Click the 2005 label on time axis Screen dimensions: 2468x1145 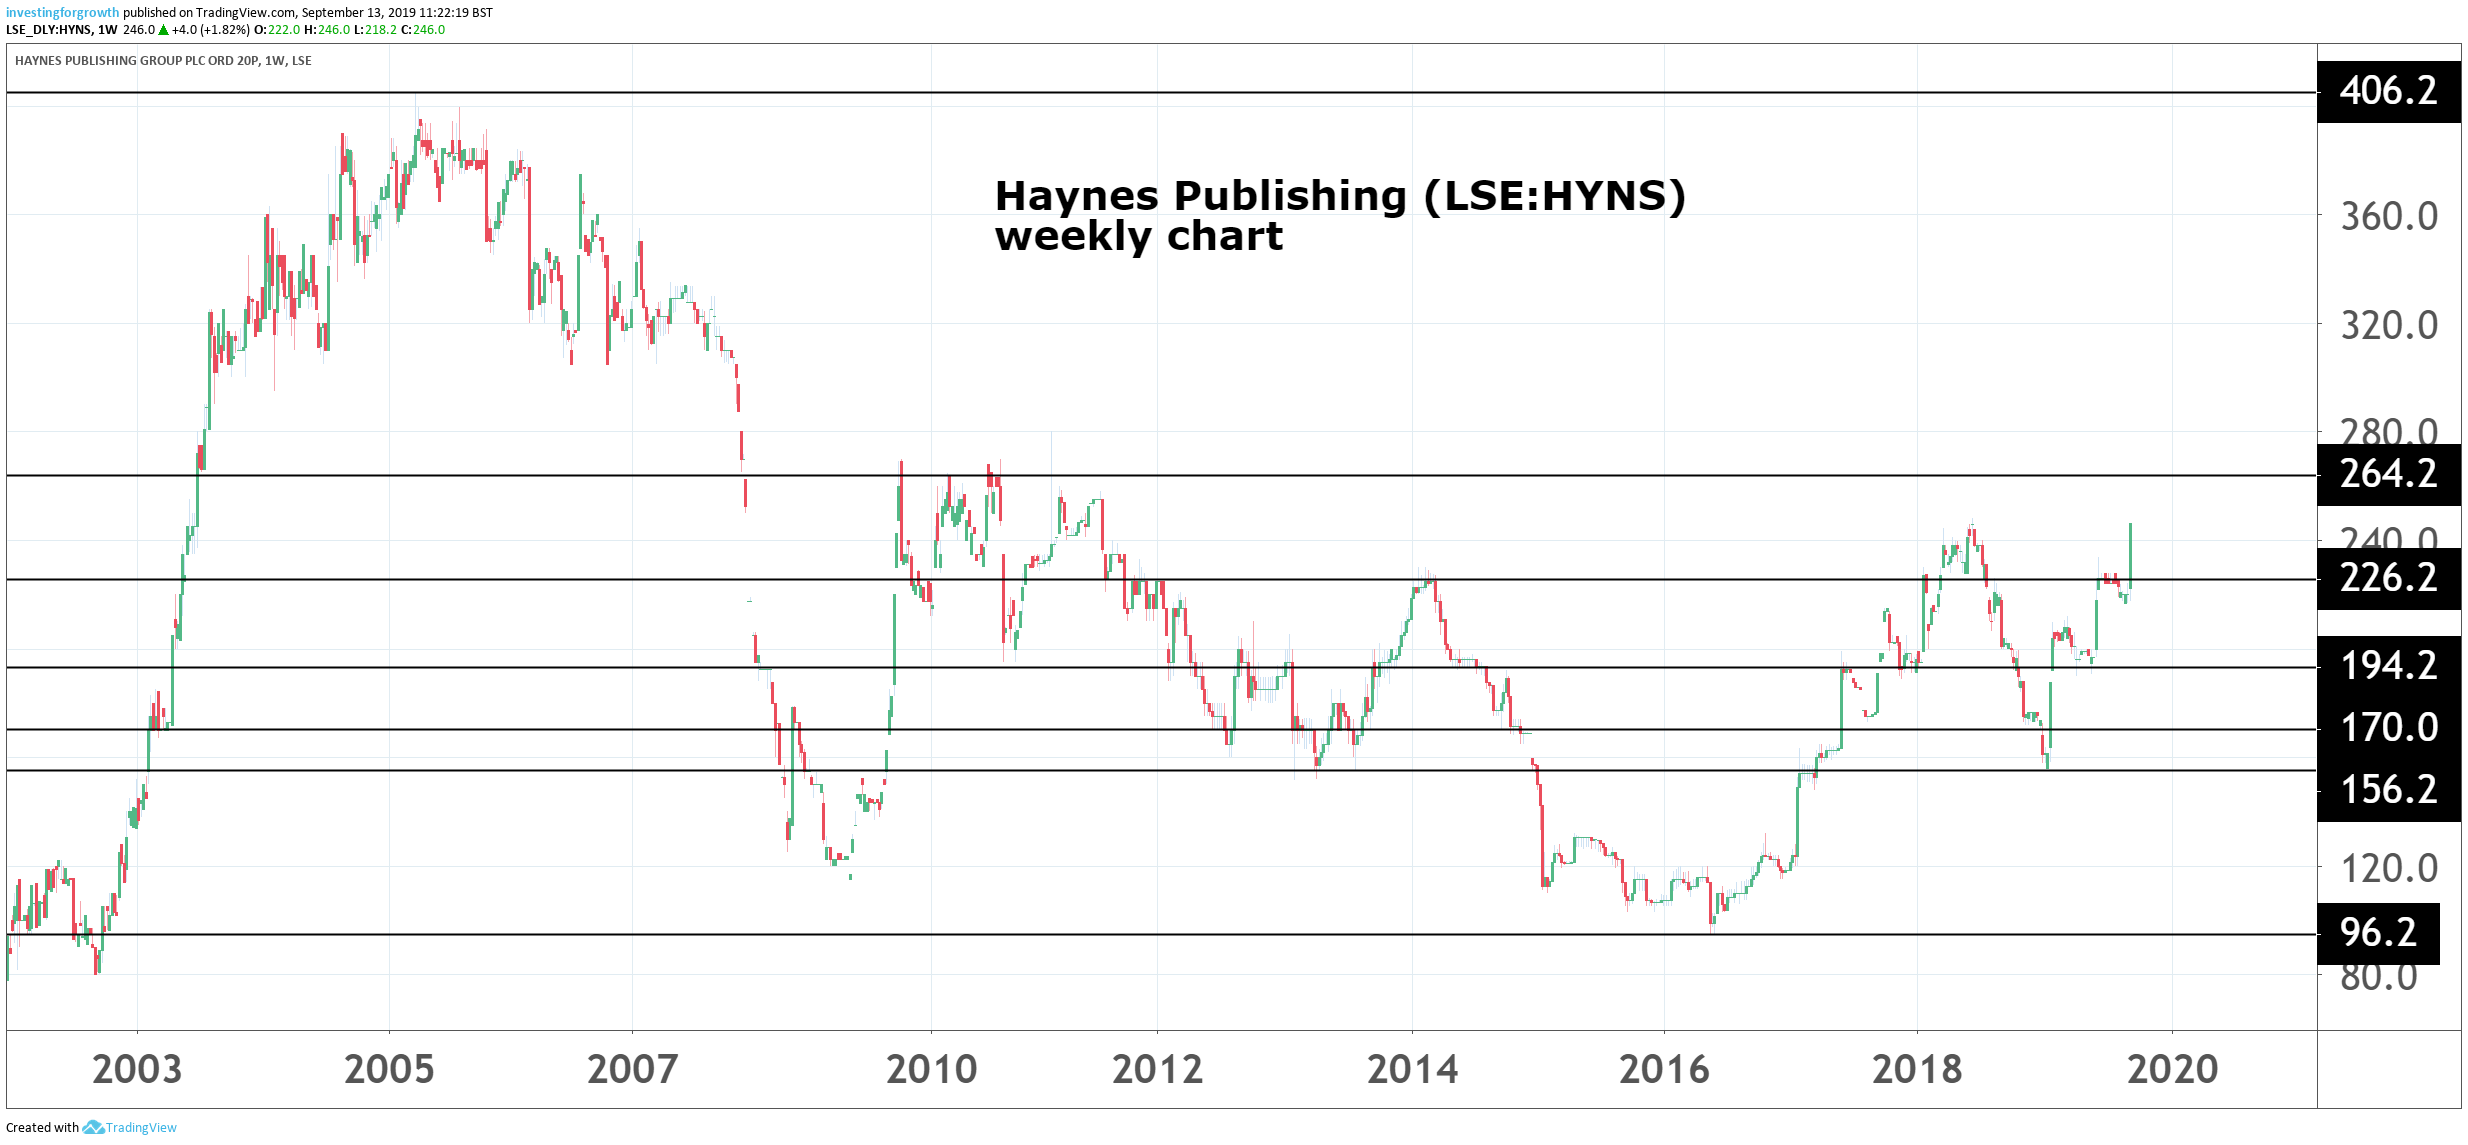coord(389,1070)
